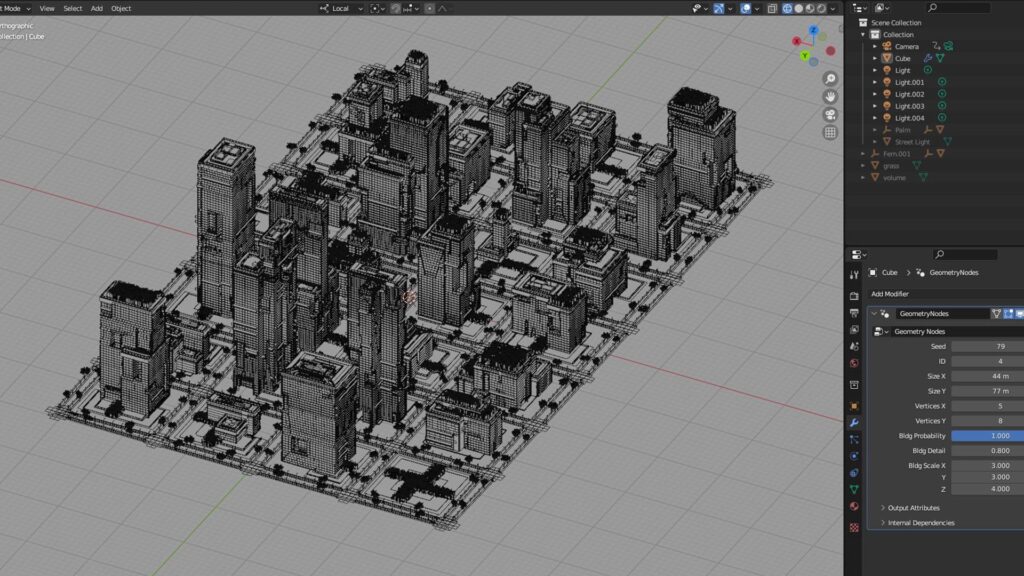Image resolution: width=1024 pixels, height=576 pixels.
Task: Expand the Cube object in the outliner
Action: (875, 58)
